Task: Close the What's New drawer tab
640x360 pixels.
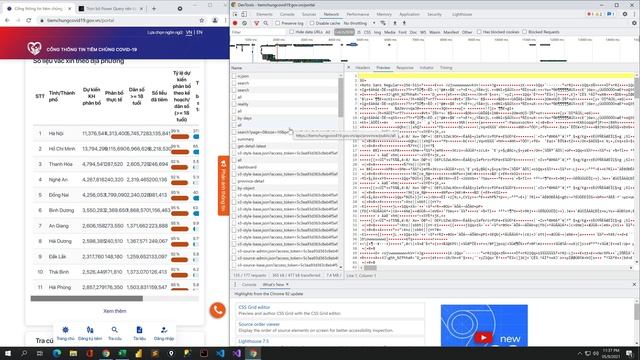Action: tap(287, 284)
